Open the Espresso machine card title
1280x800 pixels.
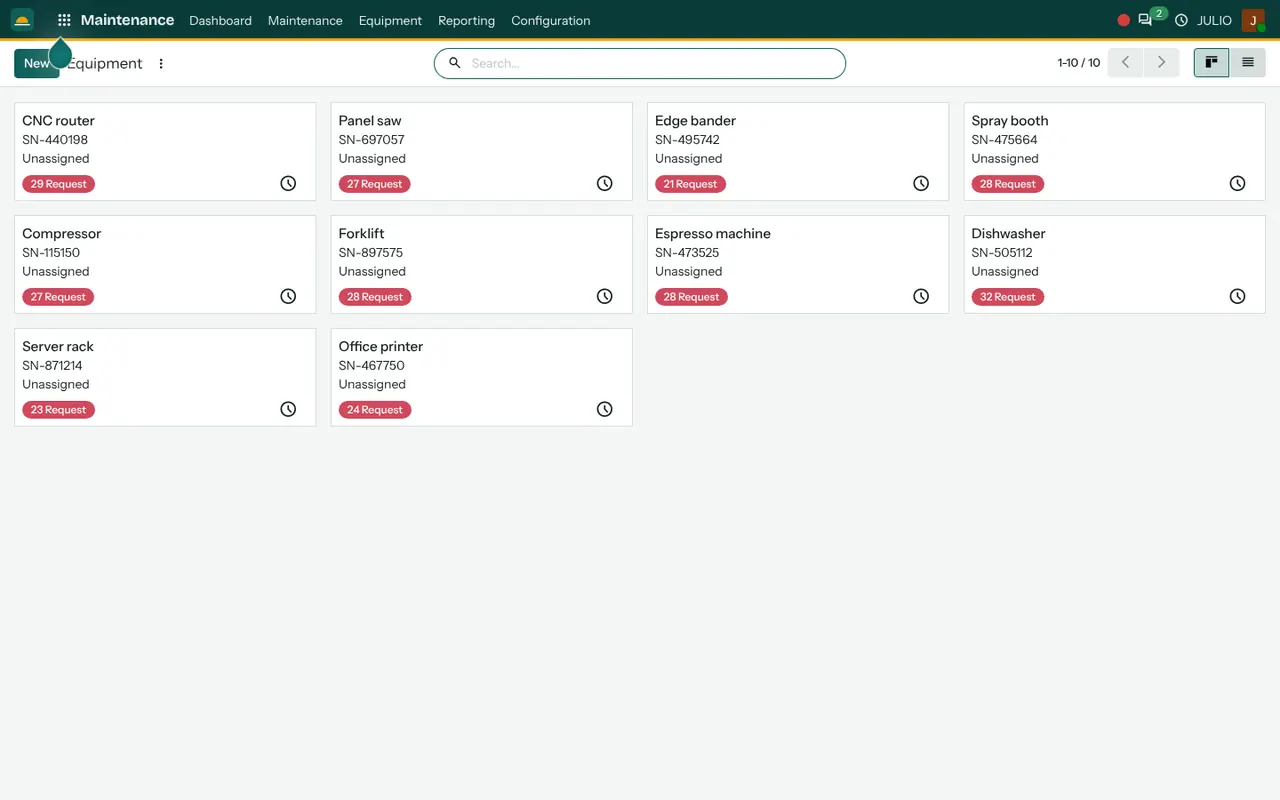(x=713, y=233)
